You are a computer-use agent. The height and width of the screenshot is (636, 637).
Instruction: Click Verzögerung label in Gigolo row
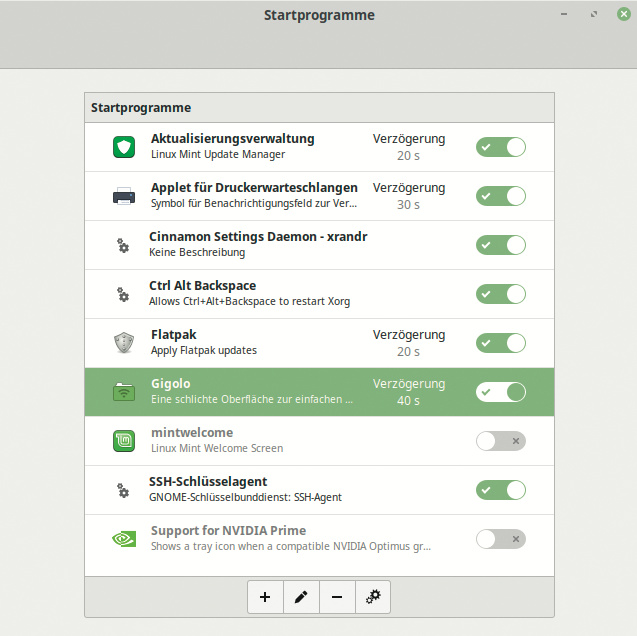(x=409, y=384)
